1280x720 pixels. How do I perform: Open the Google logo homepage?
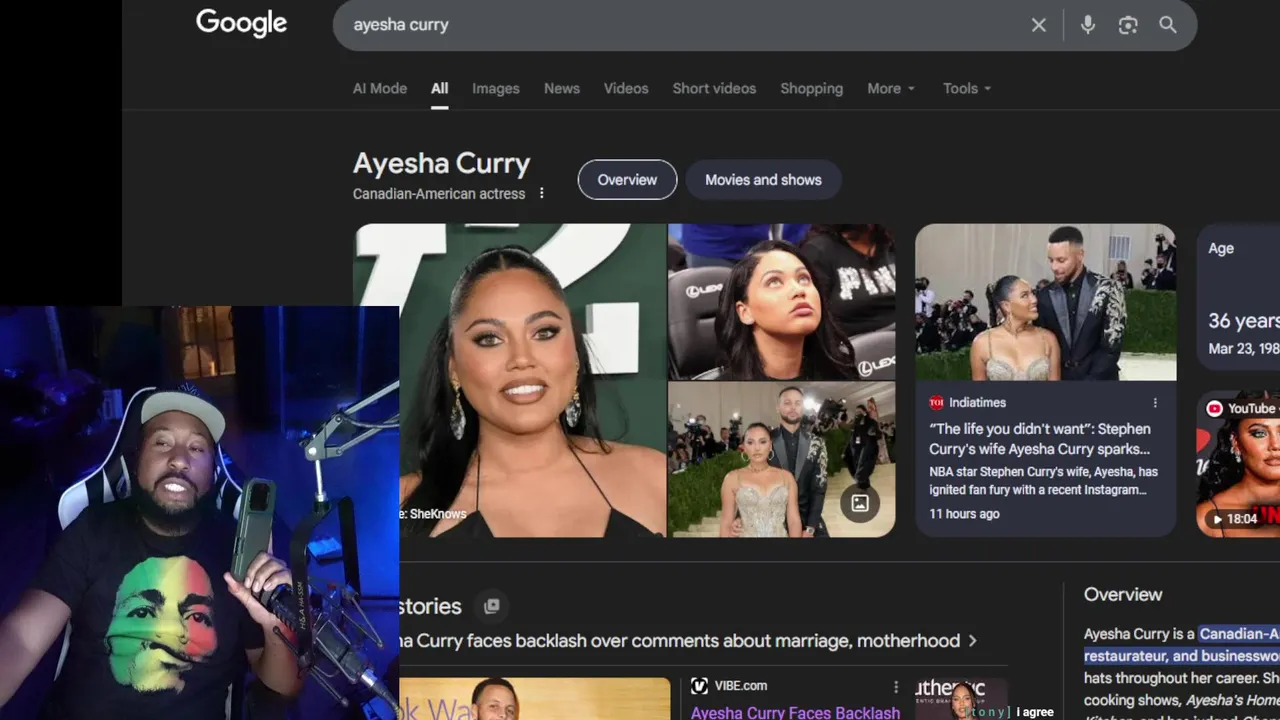[241, 24]
